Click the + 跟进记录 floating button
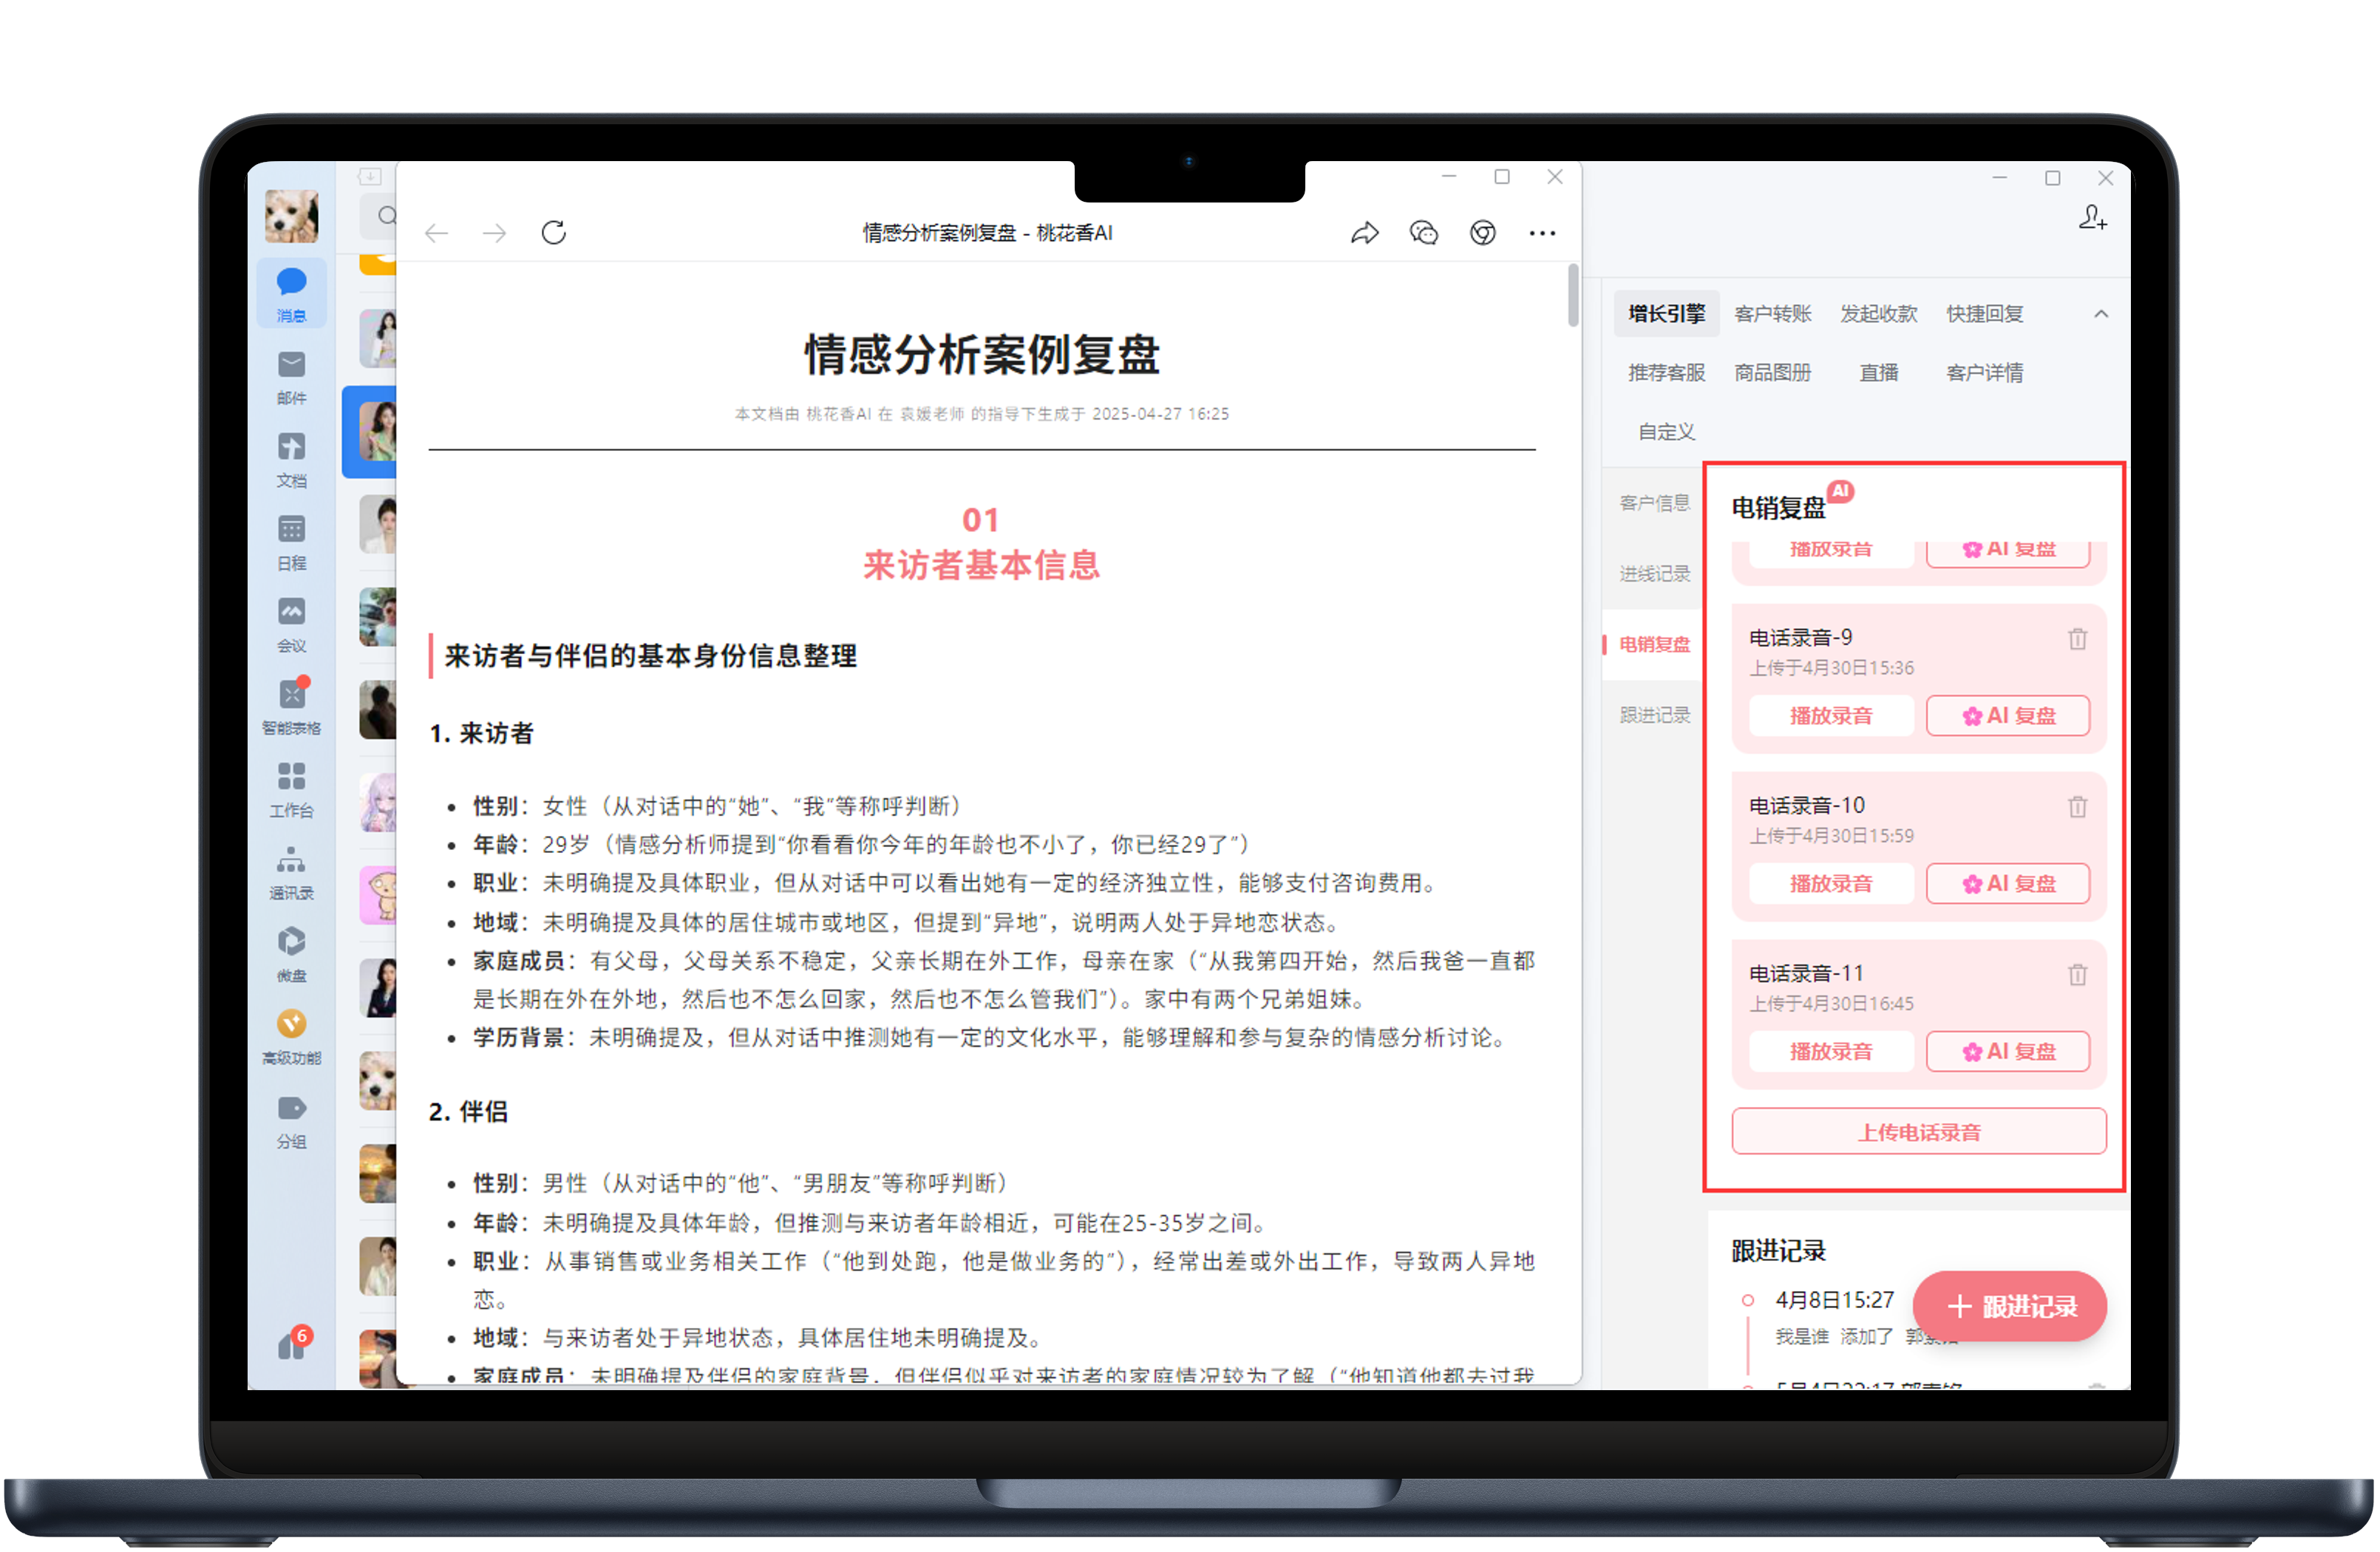This screenshot has height=1552, width=2380. [x=2010, y=1307]
